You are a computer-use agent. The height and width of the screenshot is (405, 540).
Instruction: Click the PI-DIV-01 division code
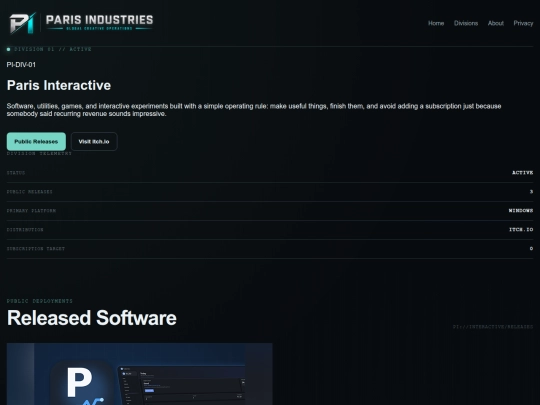click(x=21, y=65)
